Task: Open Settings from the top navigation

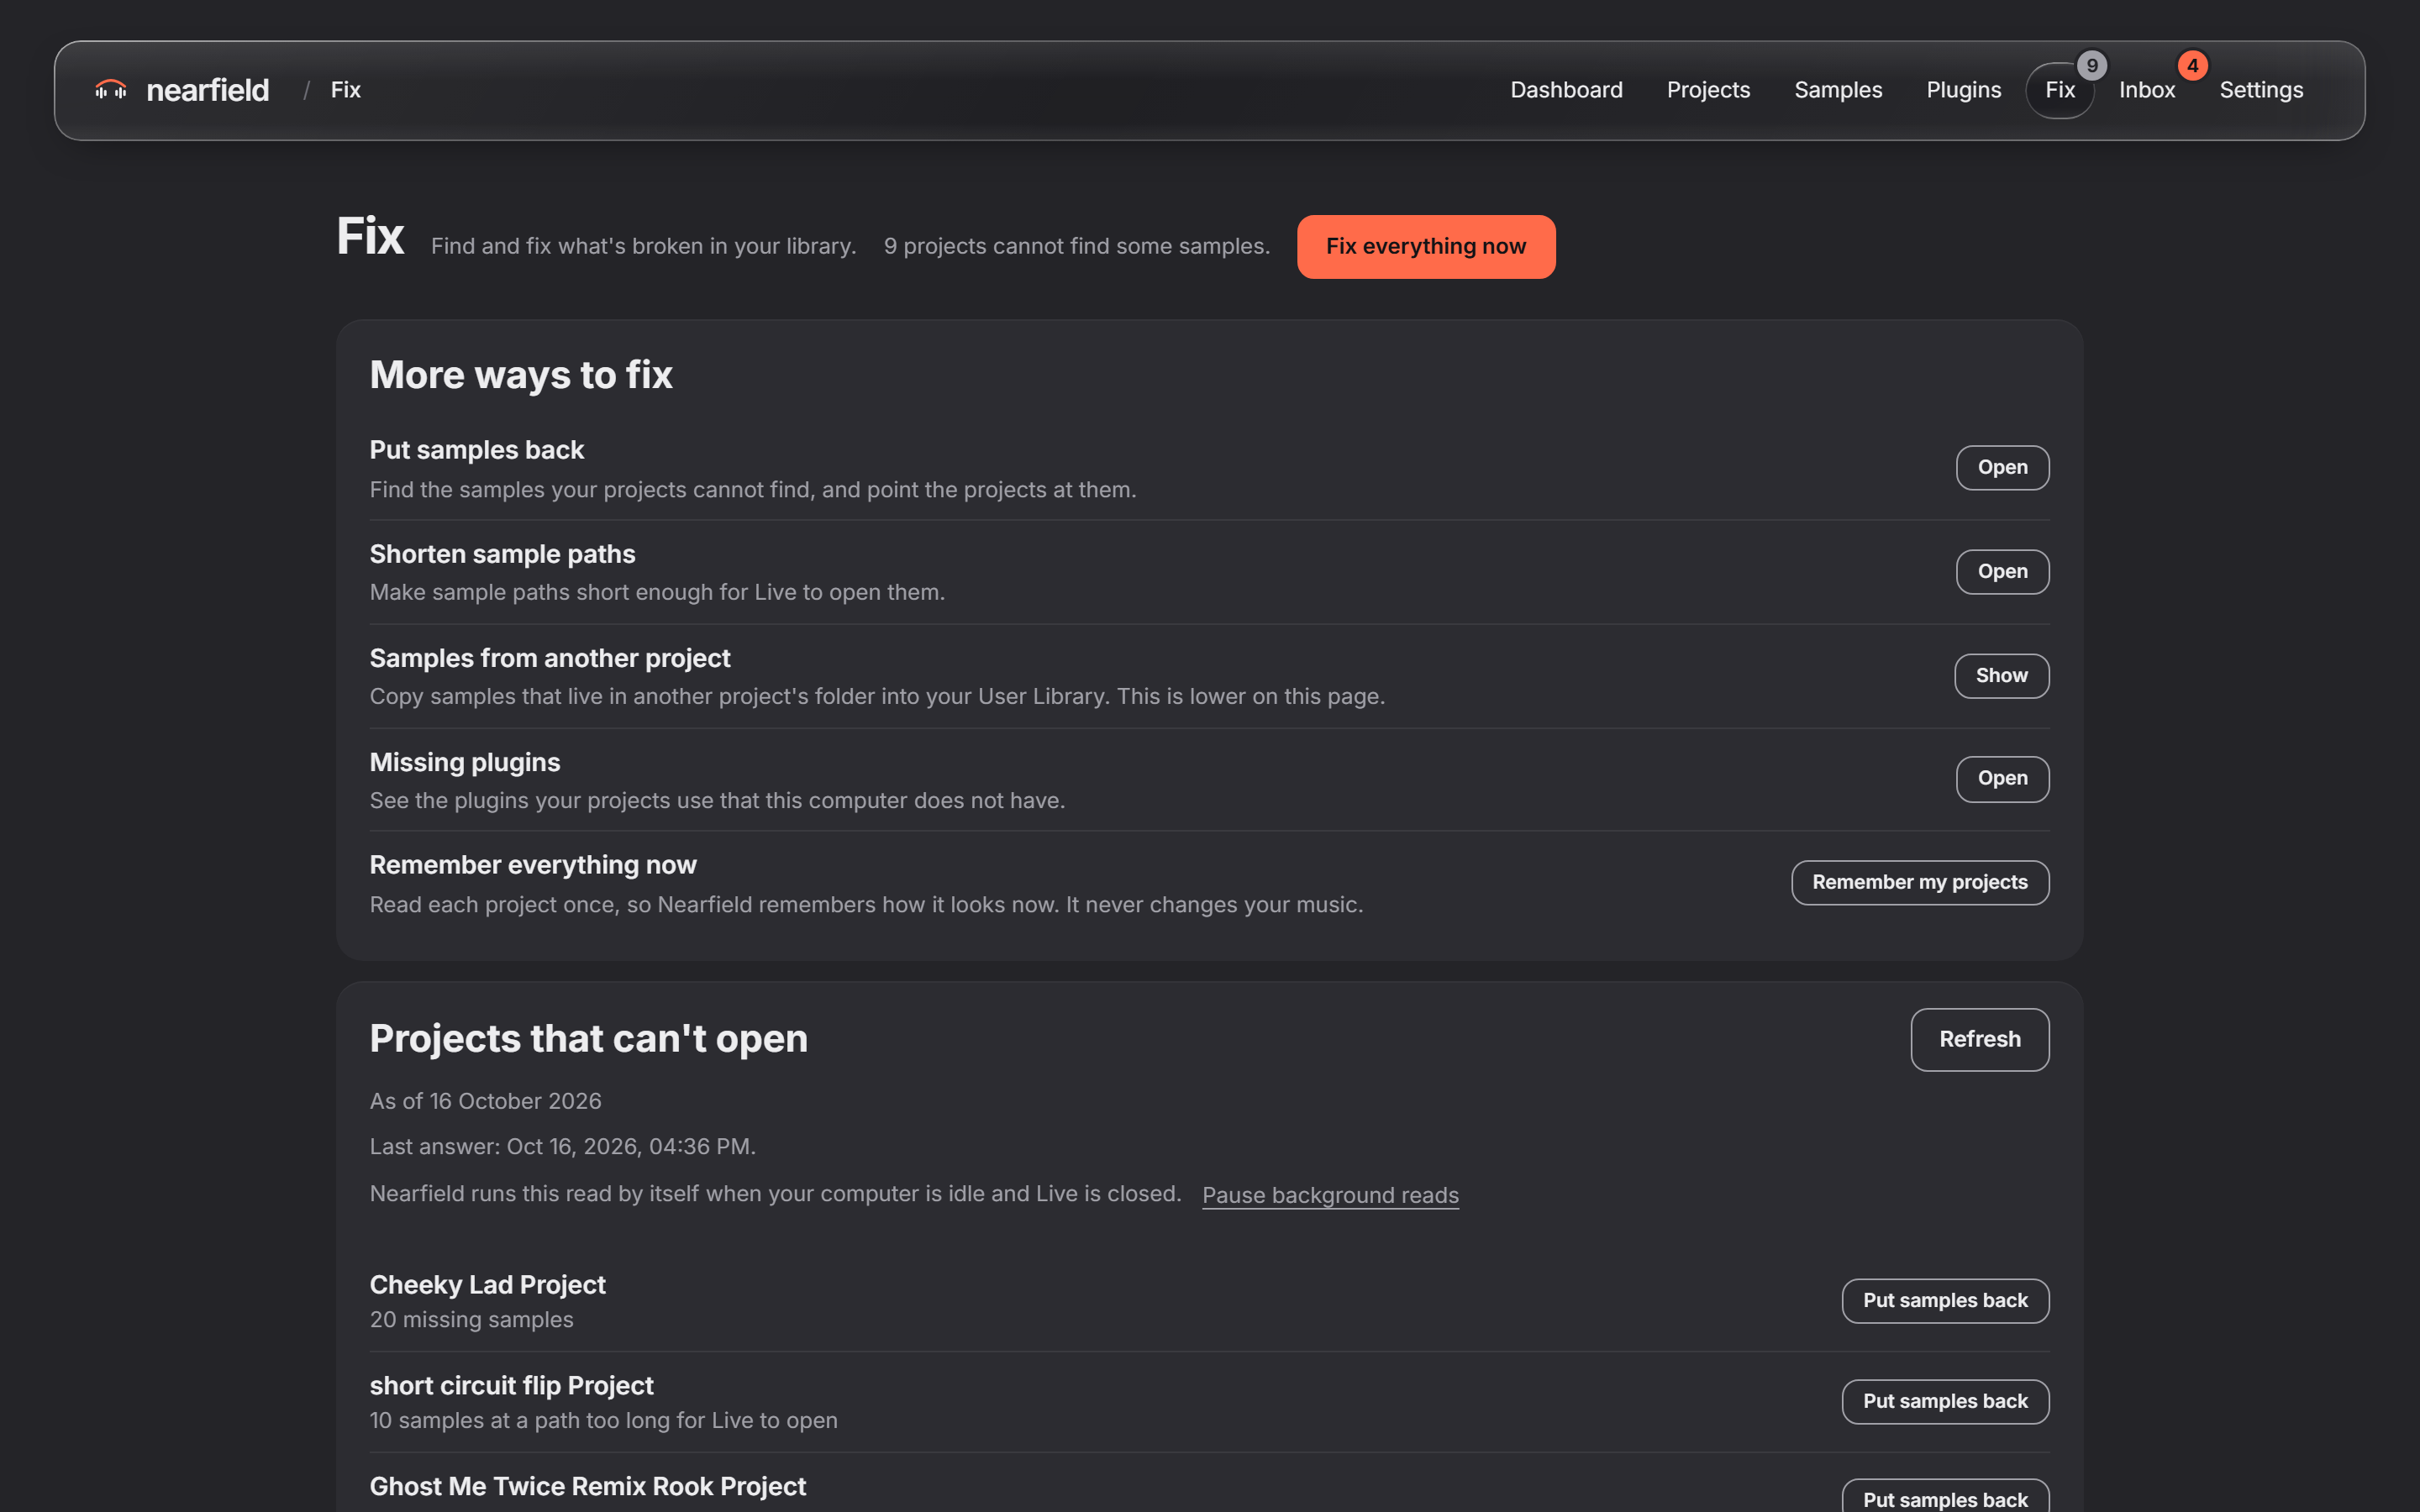Action: click(x=2261, y=90)
